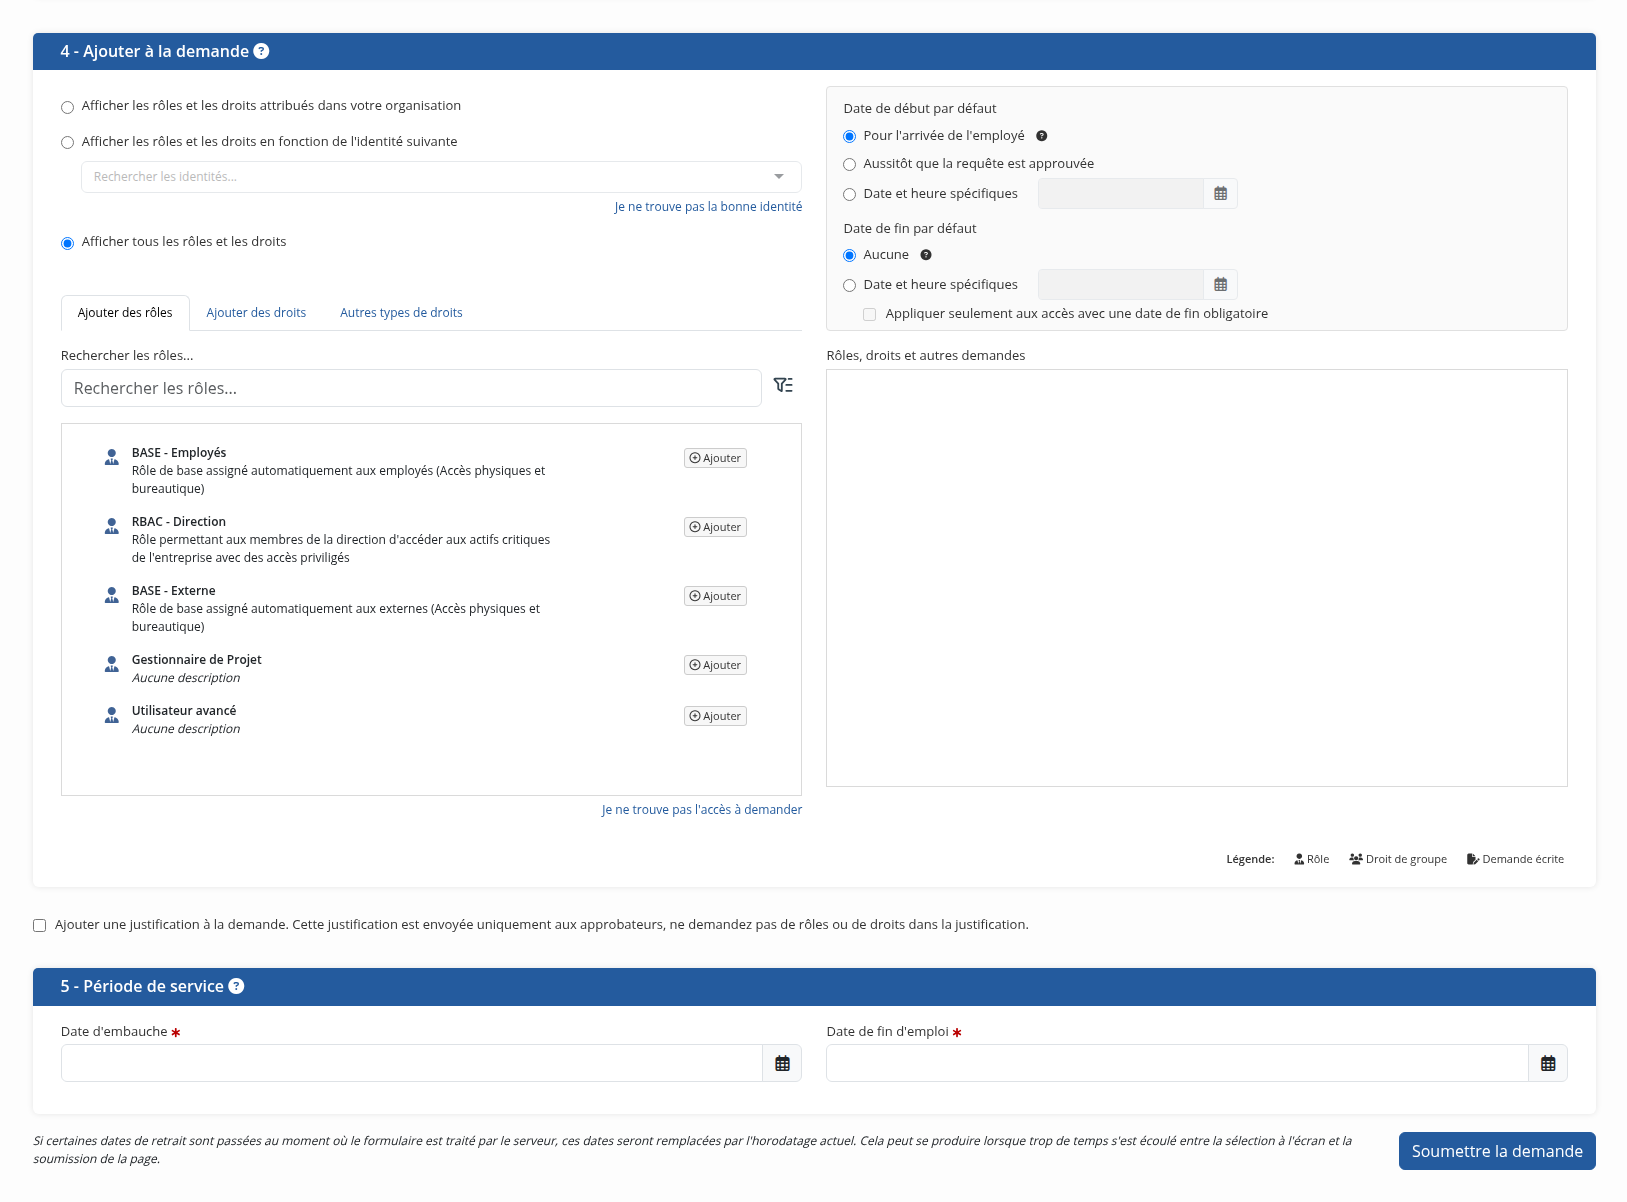This screenshot has height=1202, width=1627.
Task: Click role icon of Utilisateur avancé
Action: (112, 716)
